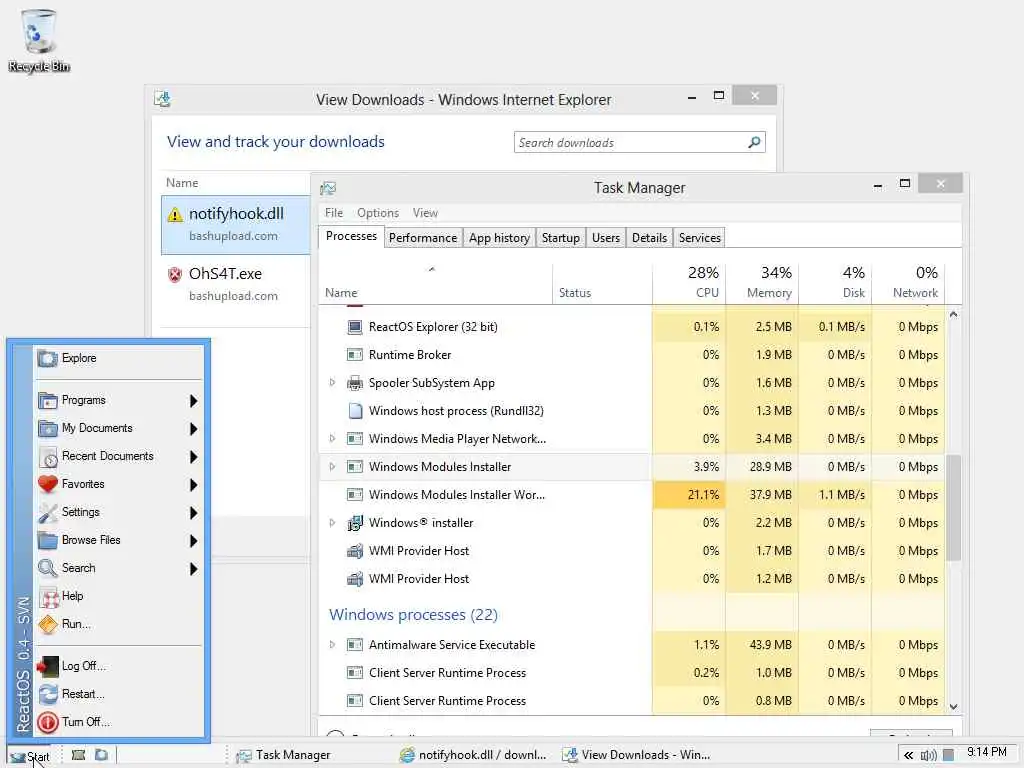Open the File menu in Task Manager

[334, 213]
